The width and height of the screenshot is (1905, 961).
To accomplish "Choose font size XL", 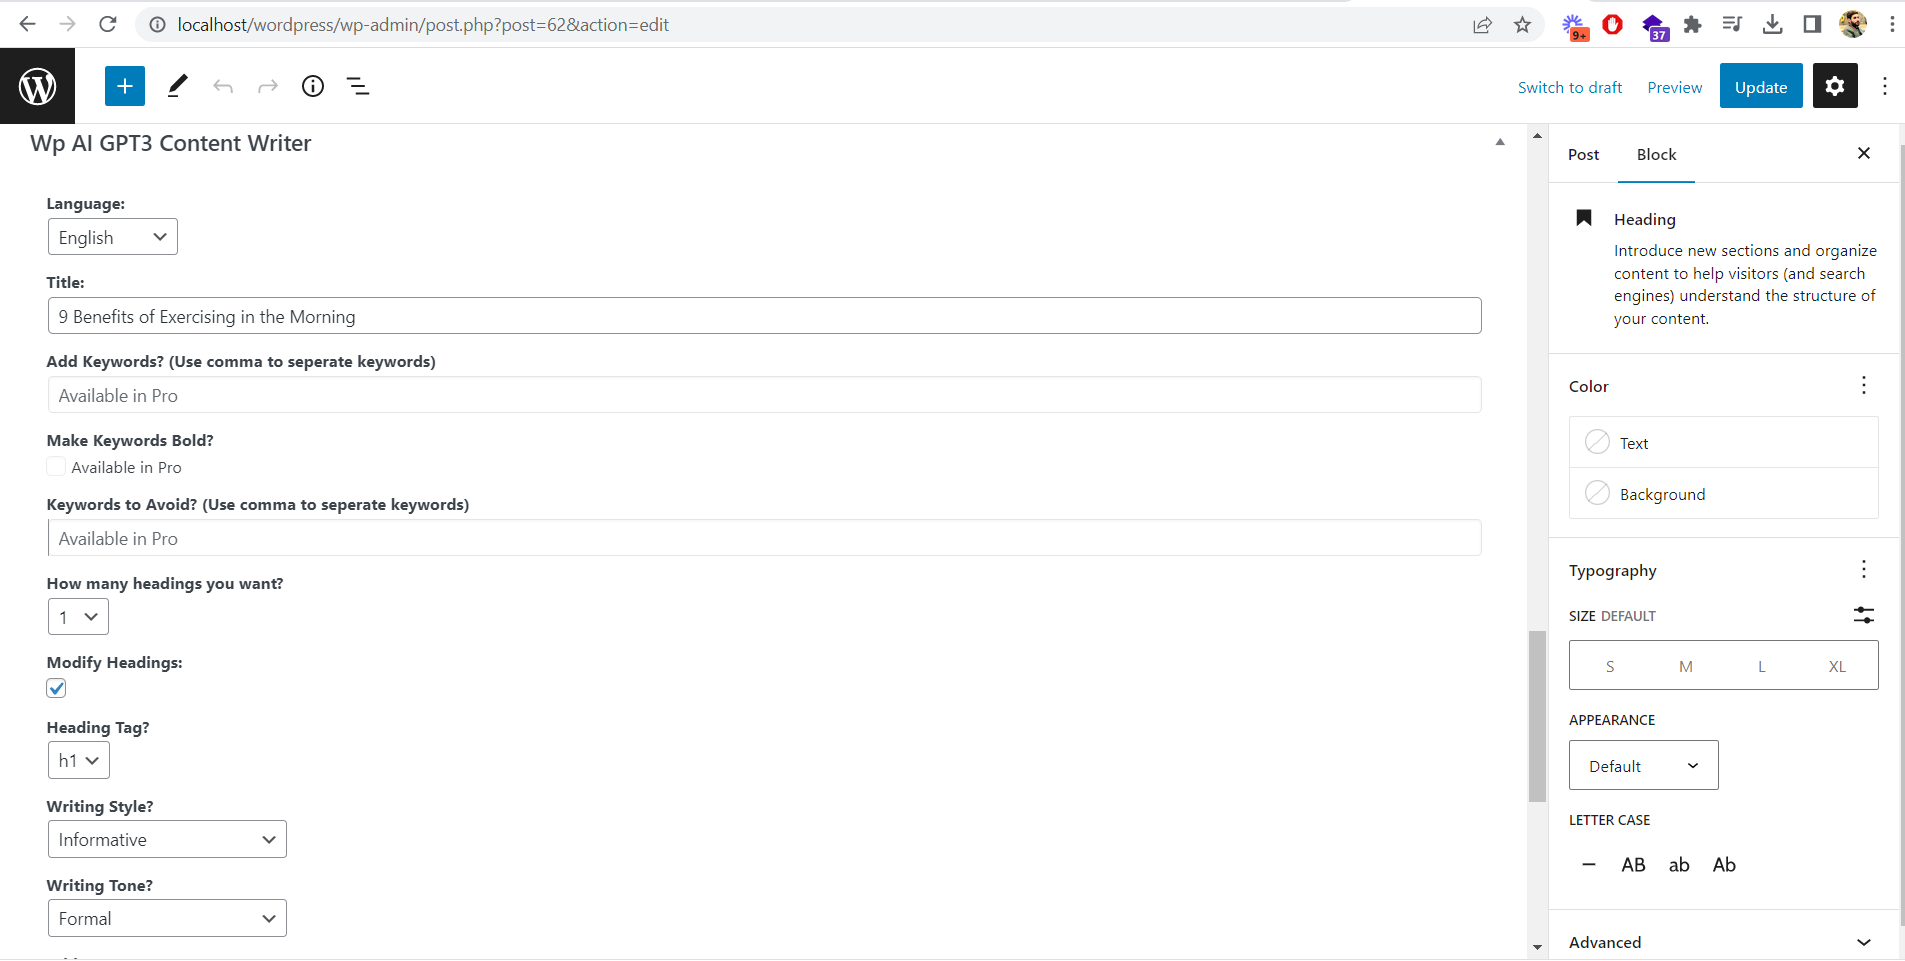I will [1837, 666].
